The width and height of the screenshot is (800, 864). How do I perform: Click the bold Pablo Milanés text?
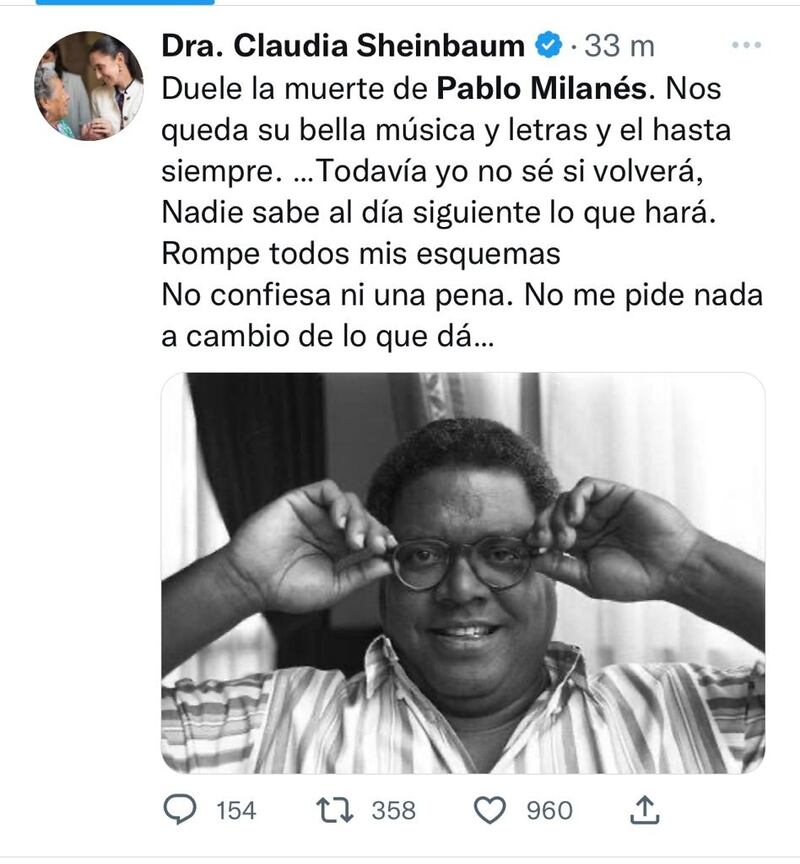(541, 88)
